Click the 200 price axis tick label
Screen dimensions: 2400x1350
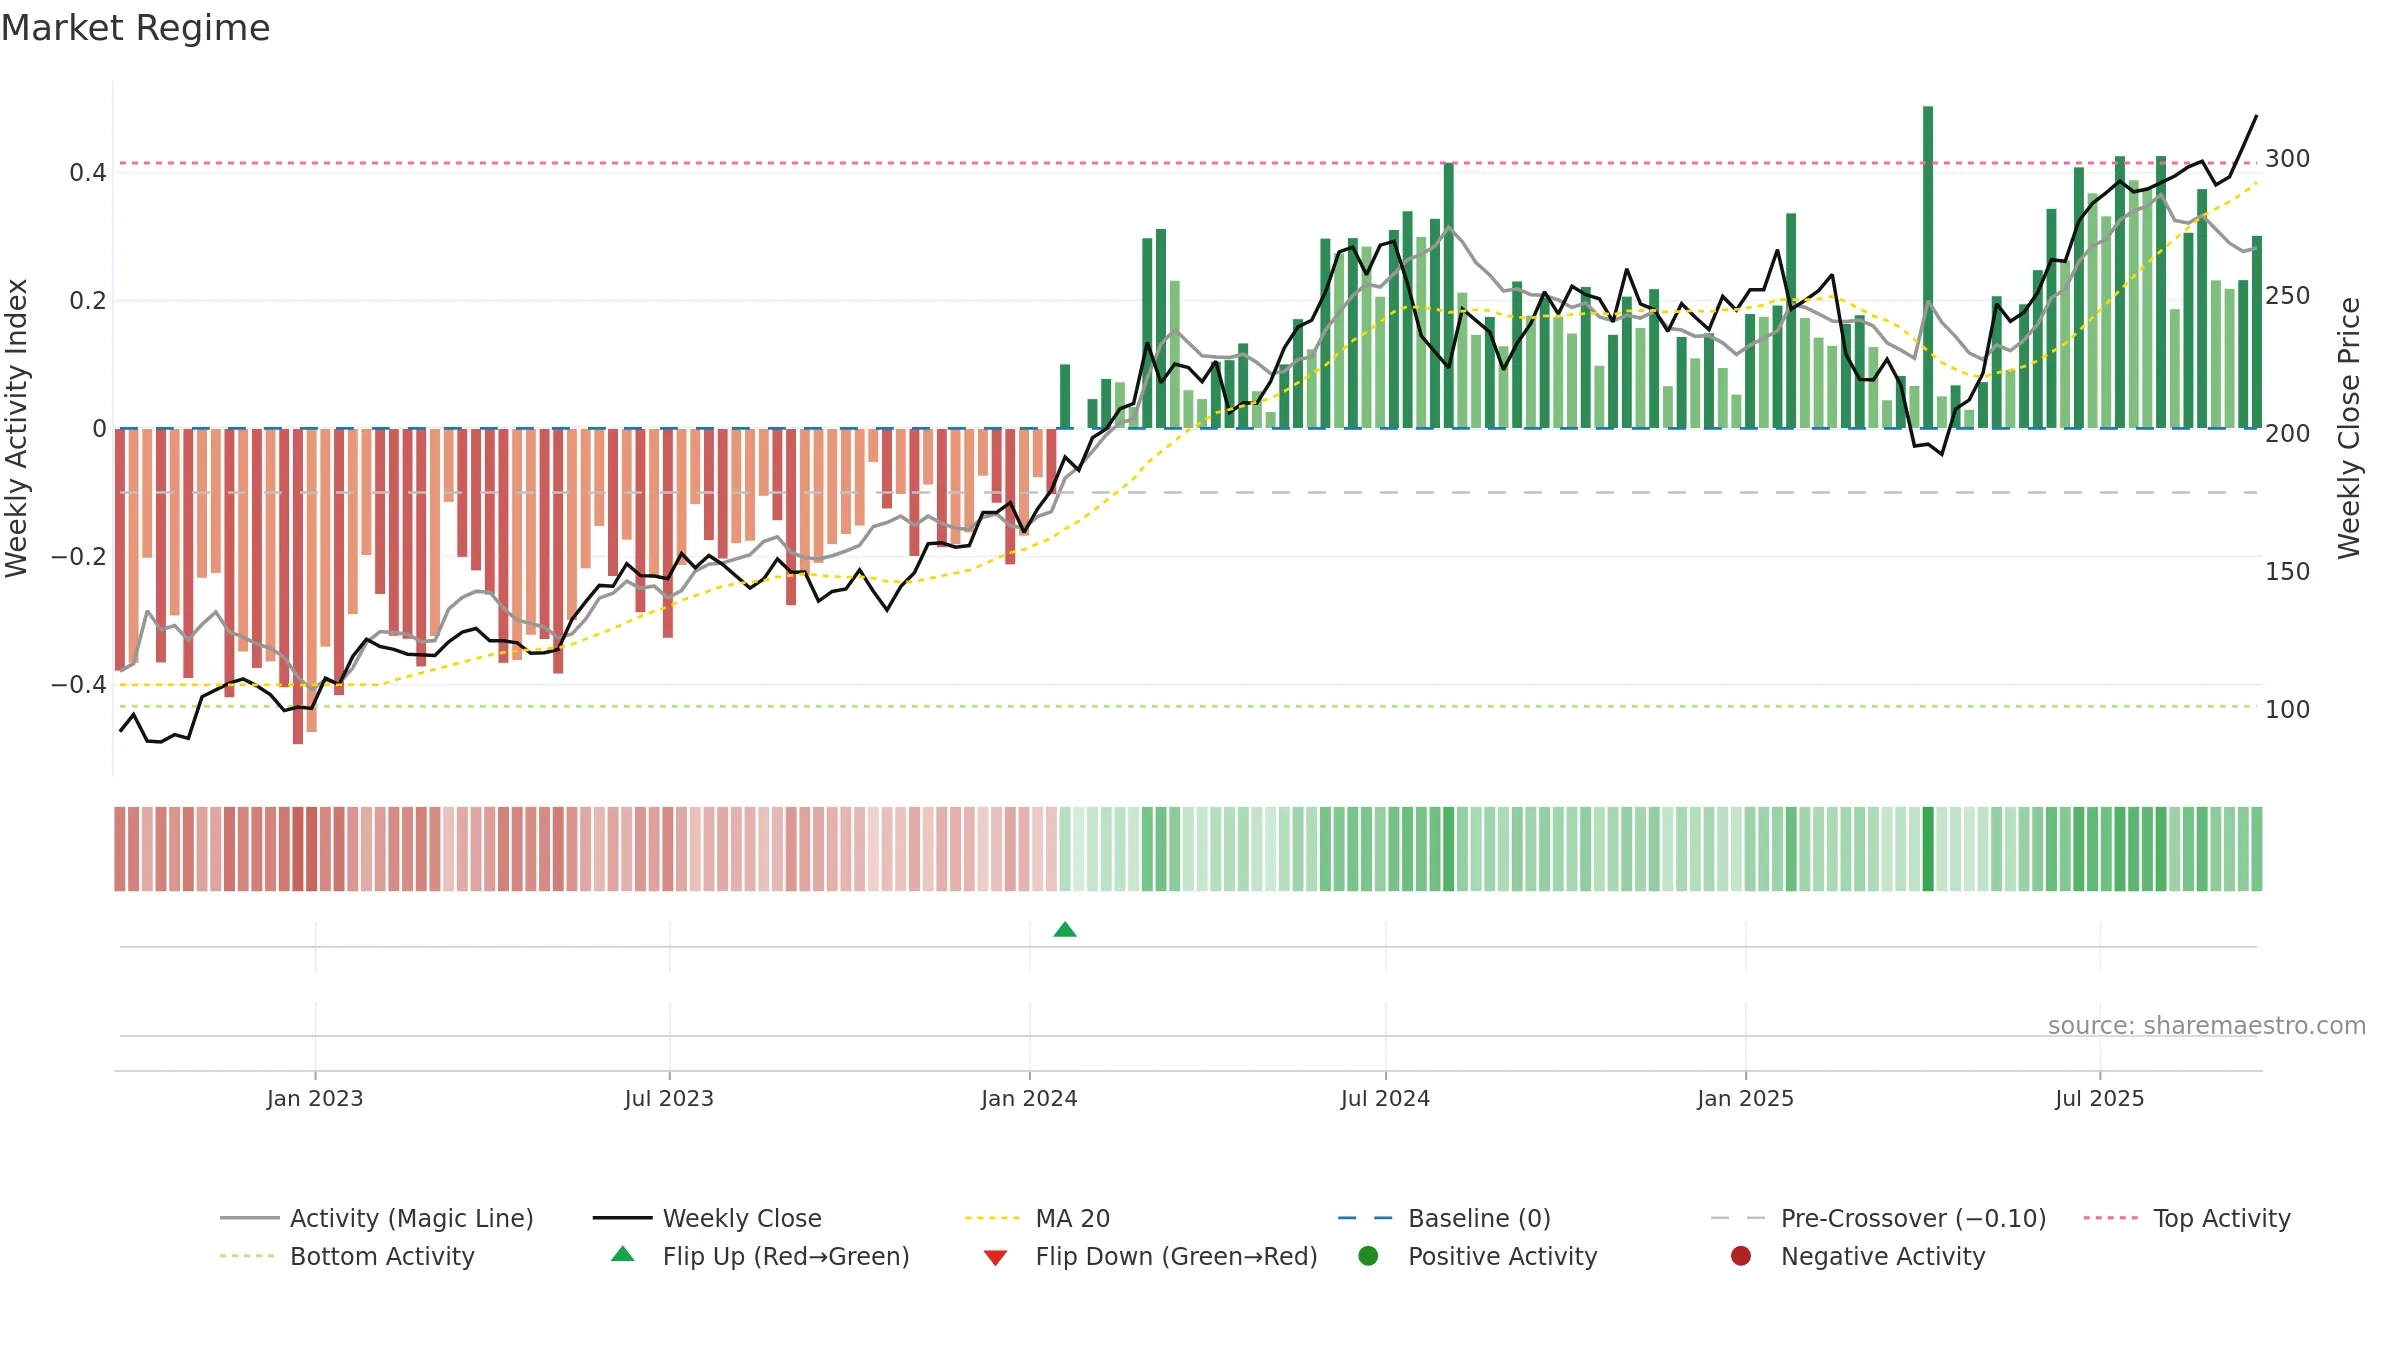coord(2288,434)
